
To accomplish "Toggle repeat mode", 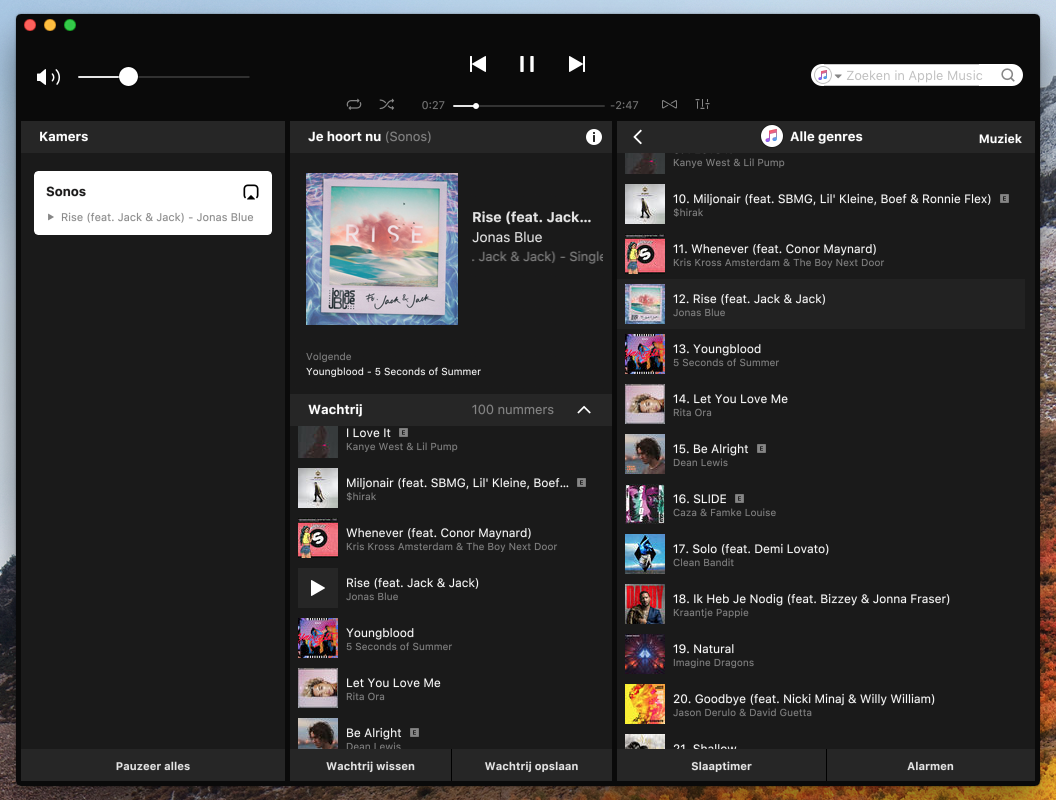I will pos(354,105).
